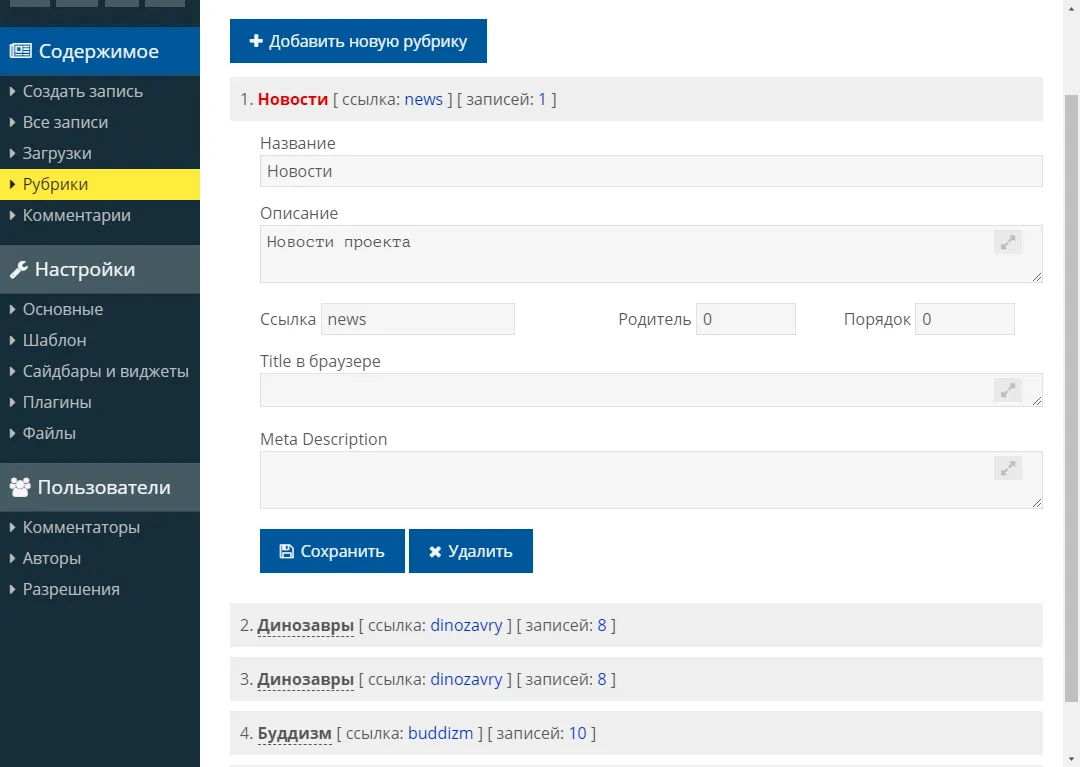Expand category number 2 Динозавры

tap(305, 626)
